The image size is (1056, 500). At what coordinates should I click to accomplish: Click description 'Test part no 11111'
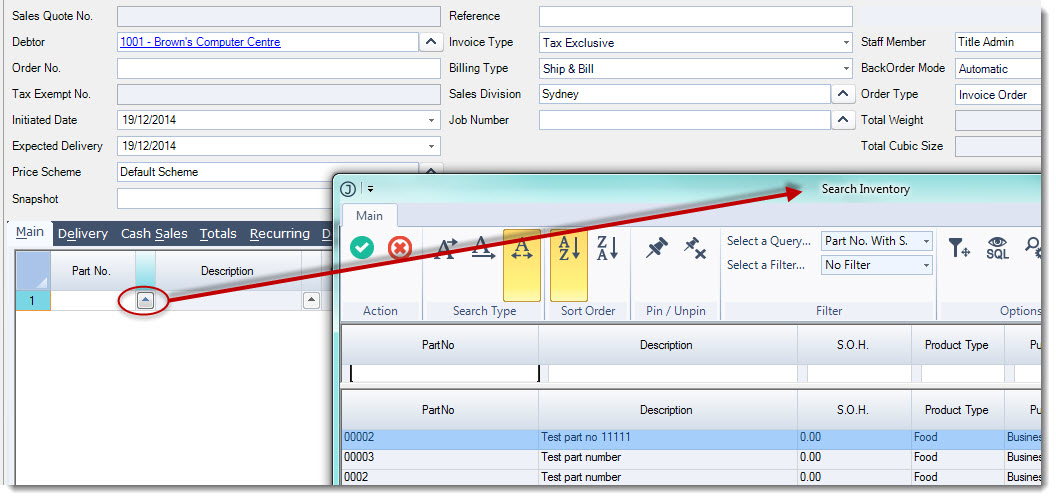click(x=586, y=437)
